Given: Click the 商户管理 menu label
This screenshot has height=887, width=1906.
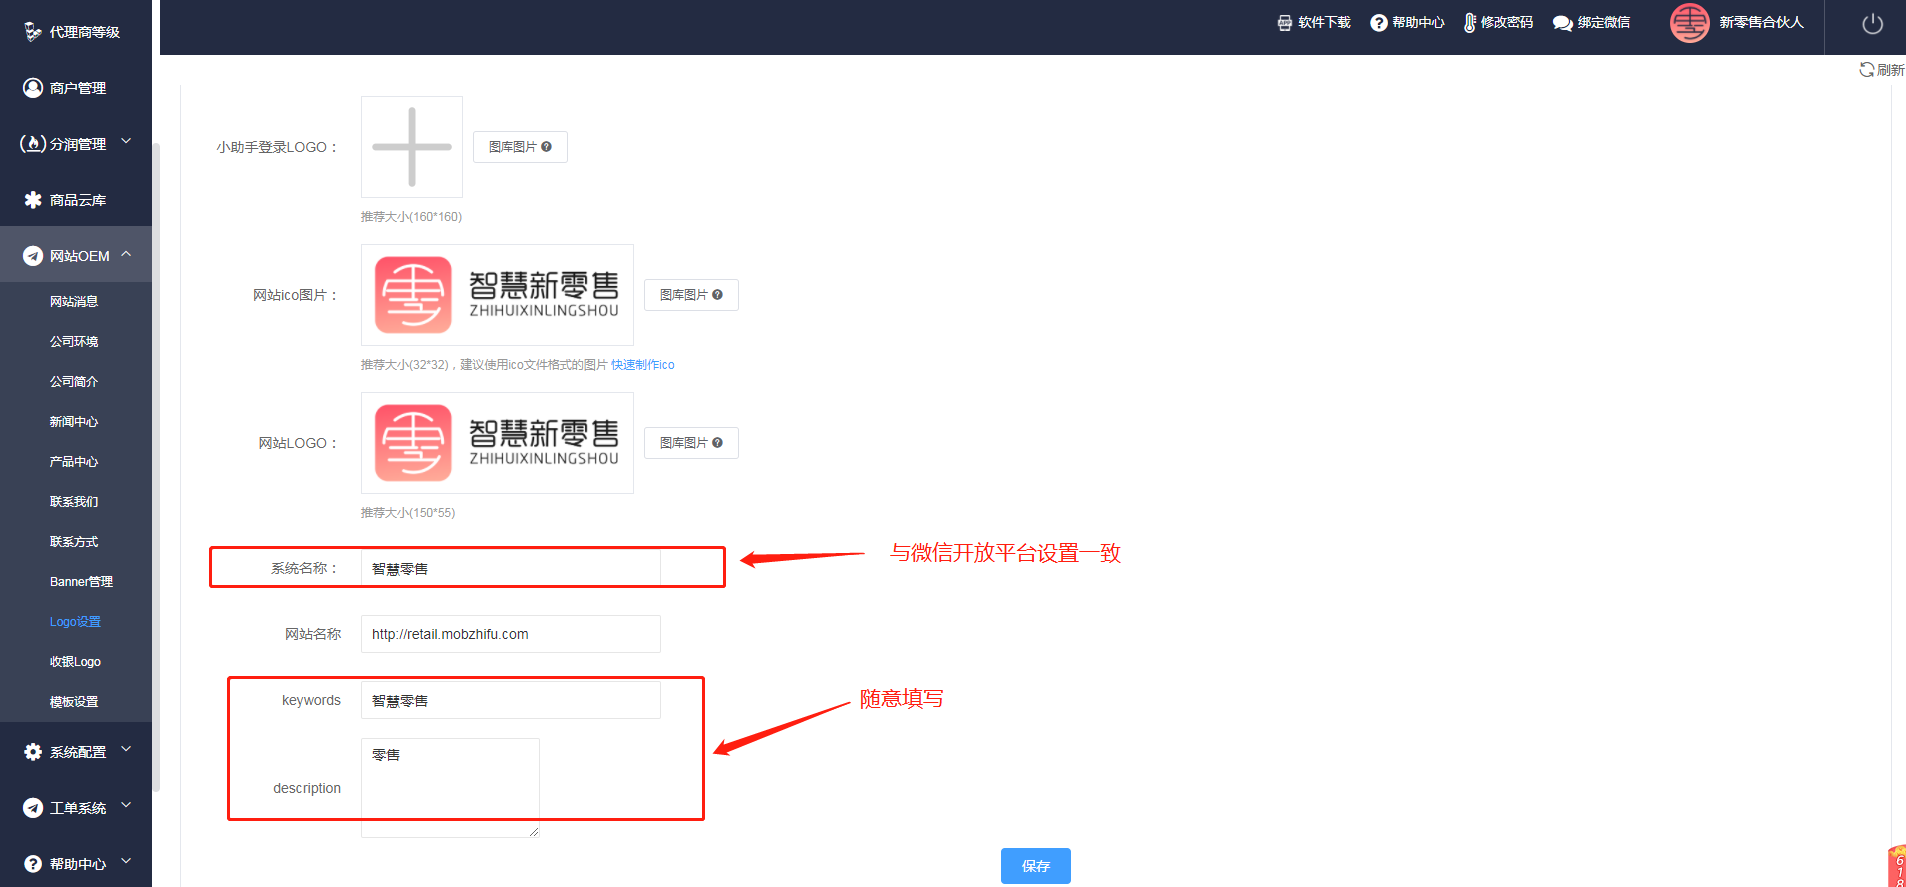Looking at the screenshot, I should coord(78,88).
